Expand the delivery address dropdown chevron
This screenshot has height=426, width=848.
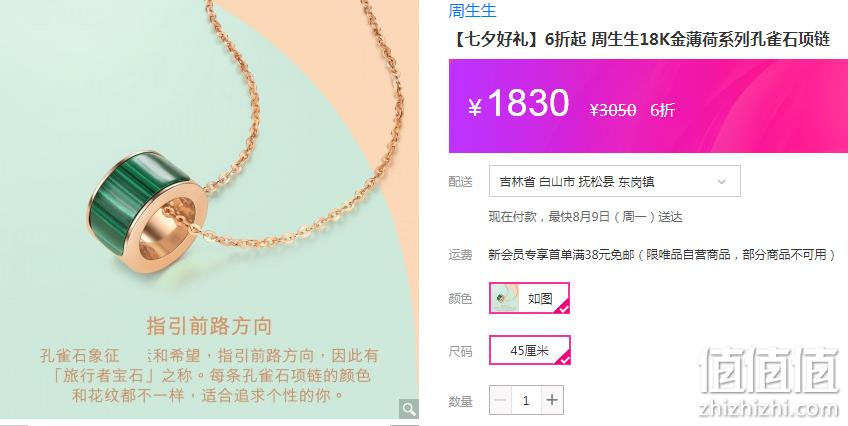(721, 182)
